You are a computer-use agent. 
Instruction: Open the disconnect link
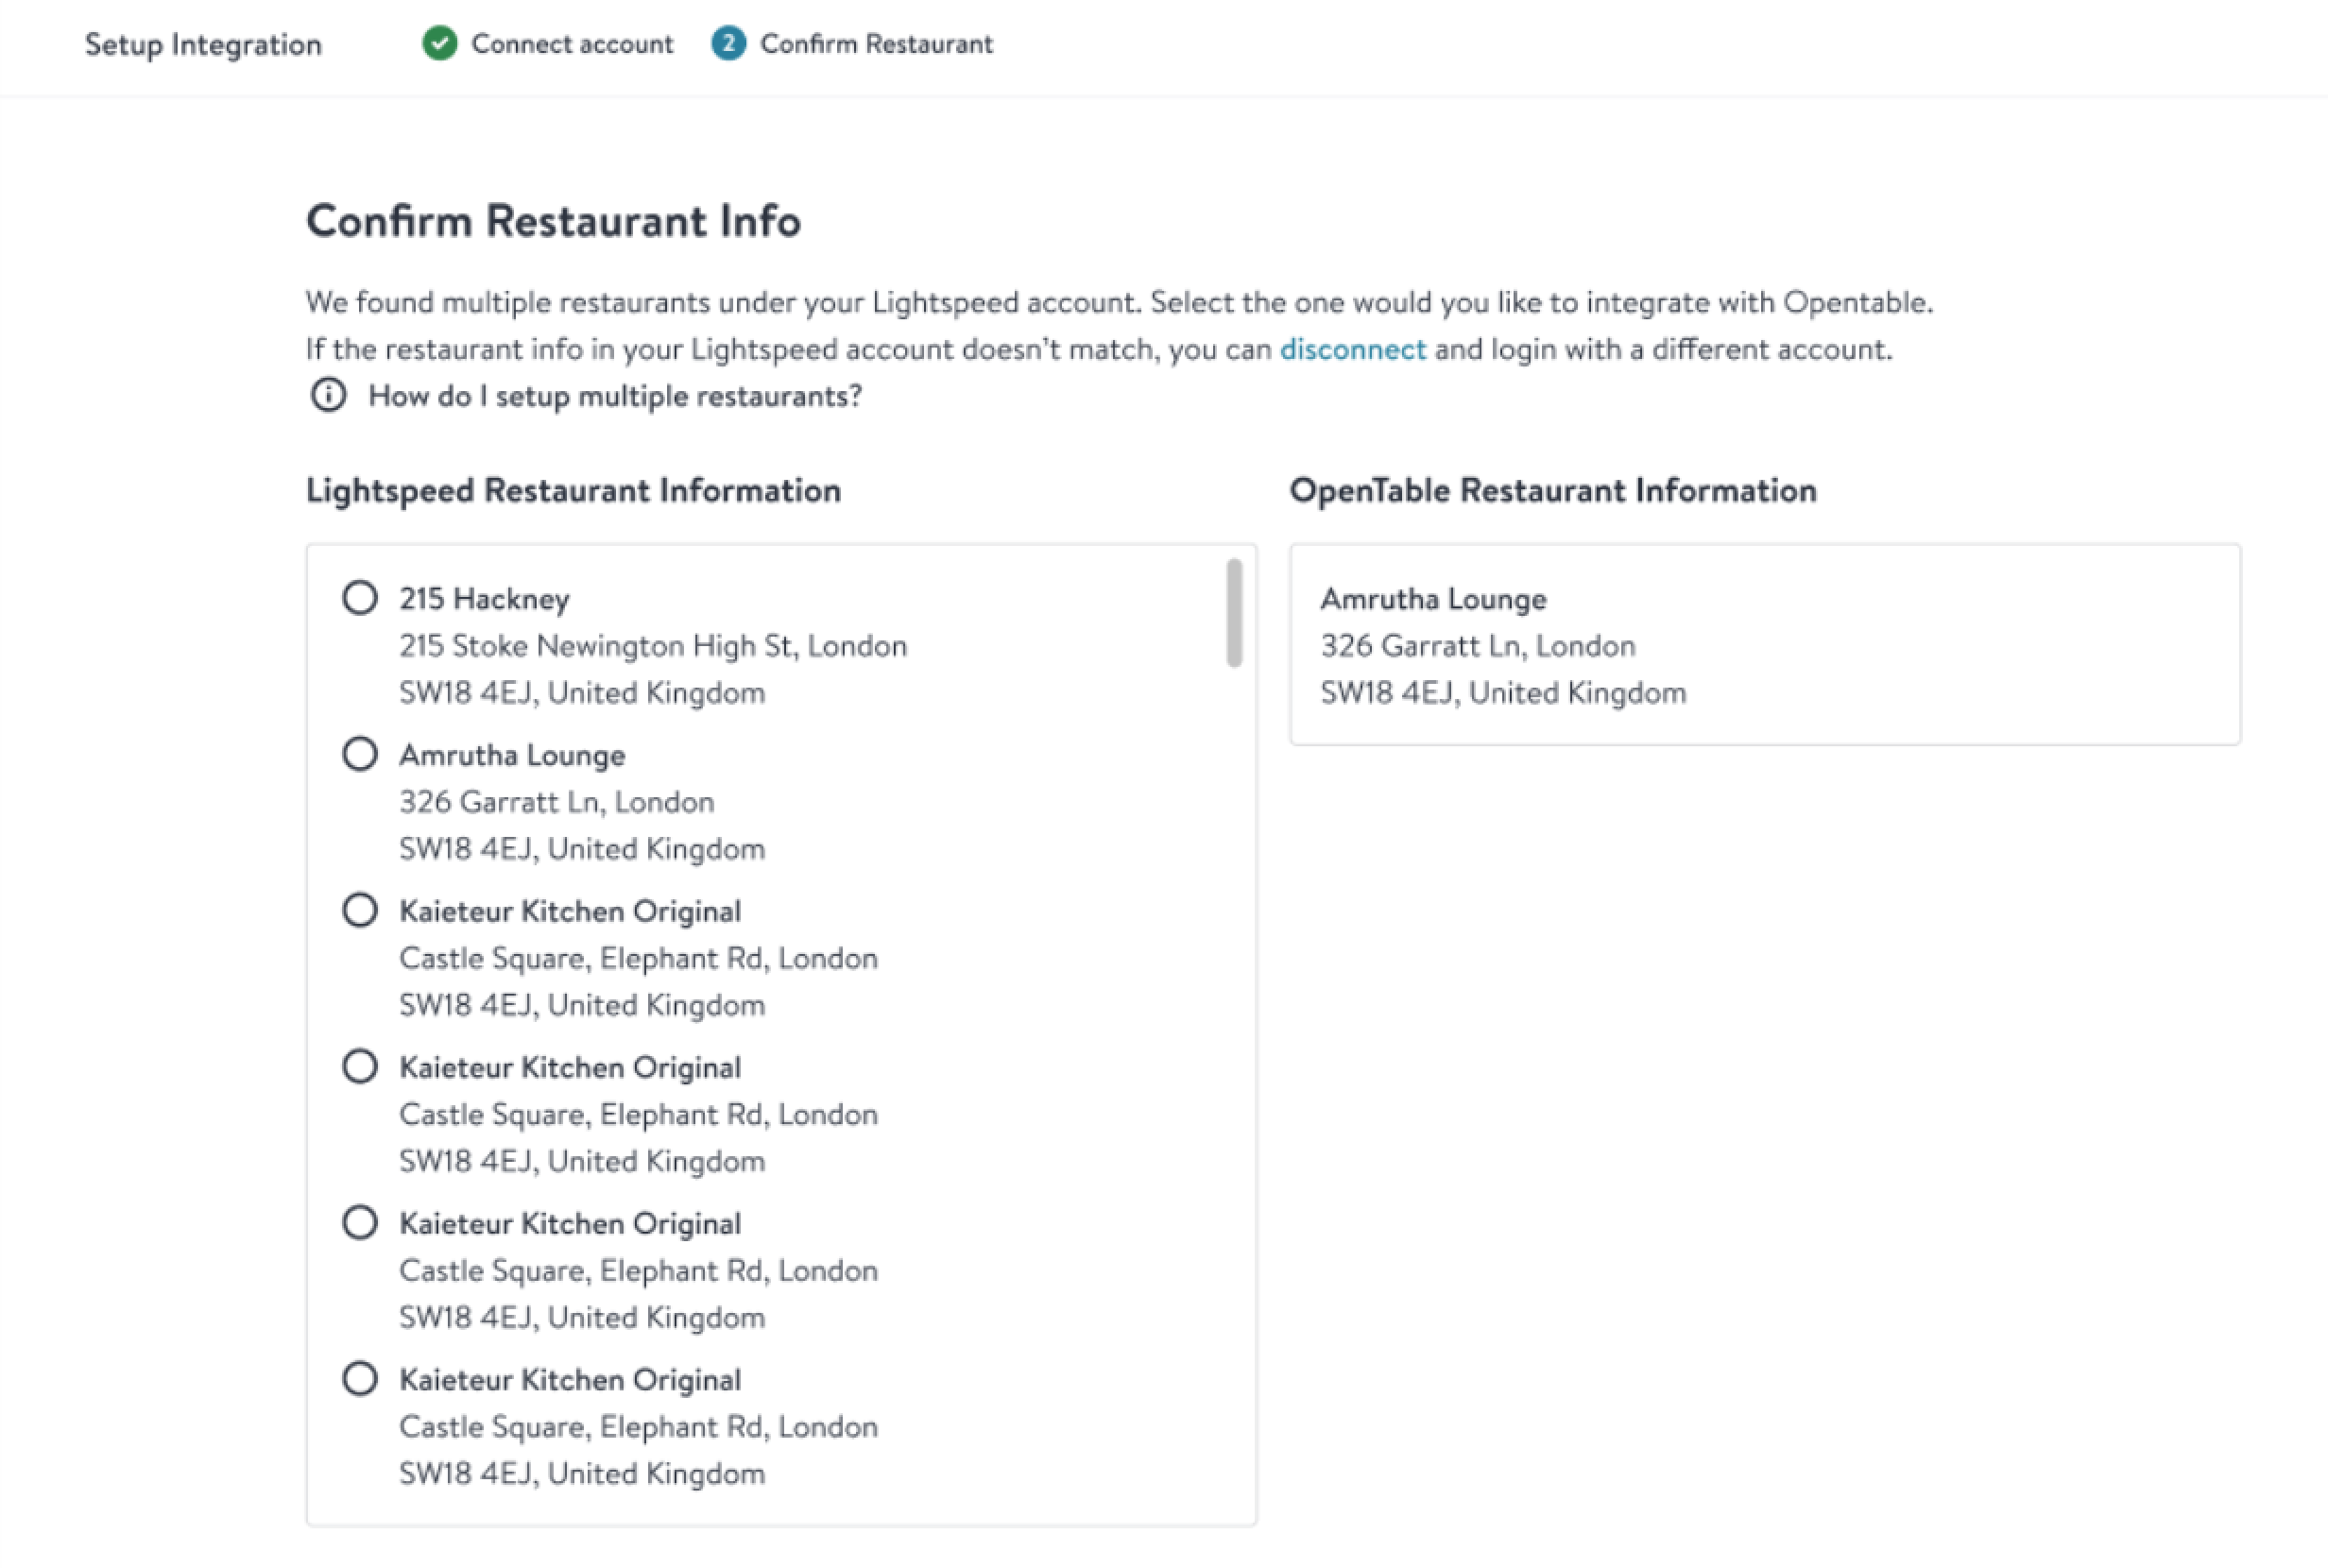pos(1352,349)
